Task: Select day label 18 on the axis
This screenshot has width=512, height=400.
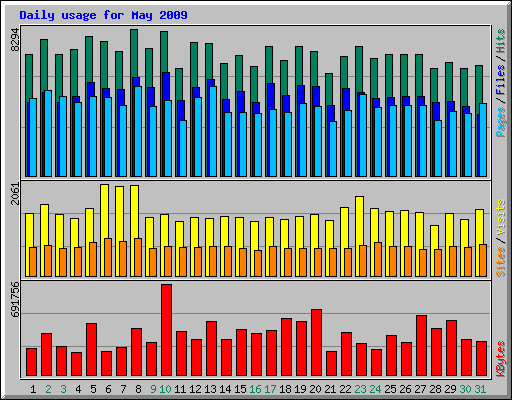Action: coord(285,389)
